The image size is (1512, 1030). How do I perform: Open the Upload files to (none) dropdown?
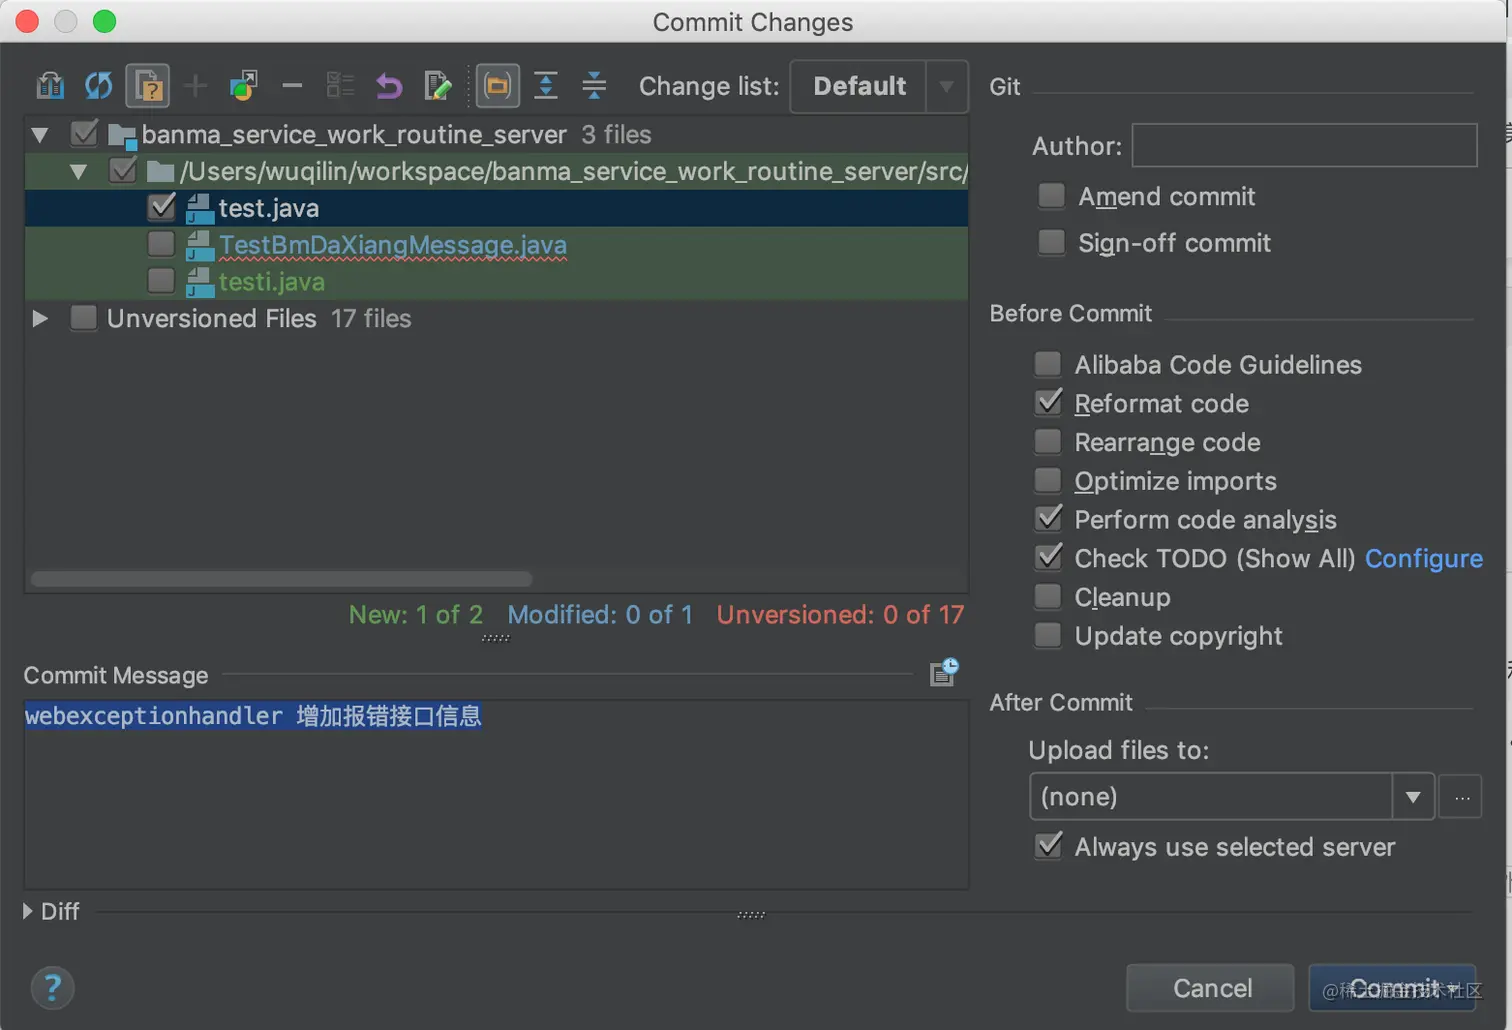pos(1232,797)
